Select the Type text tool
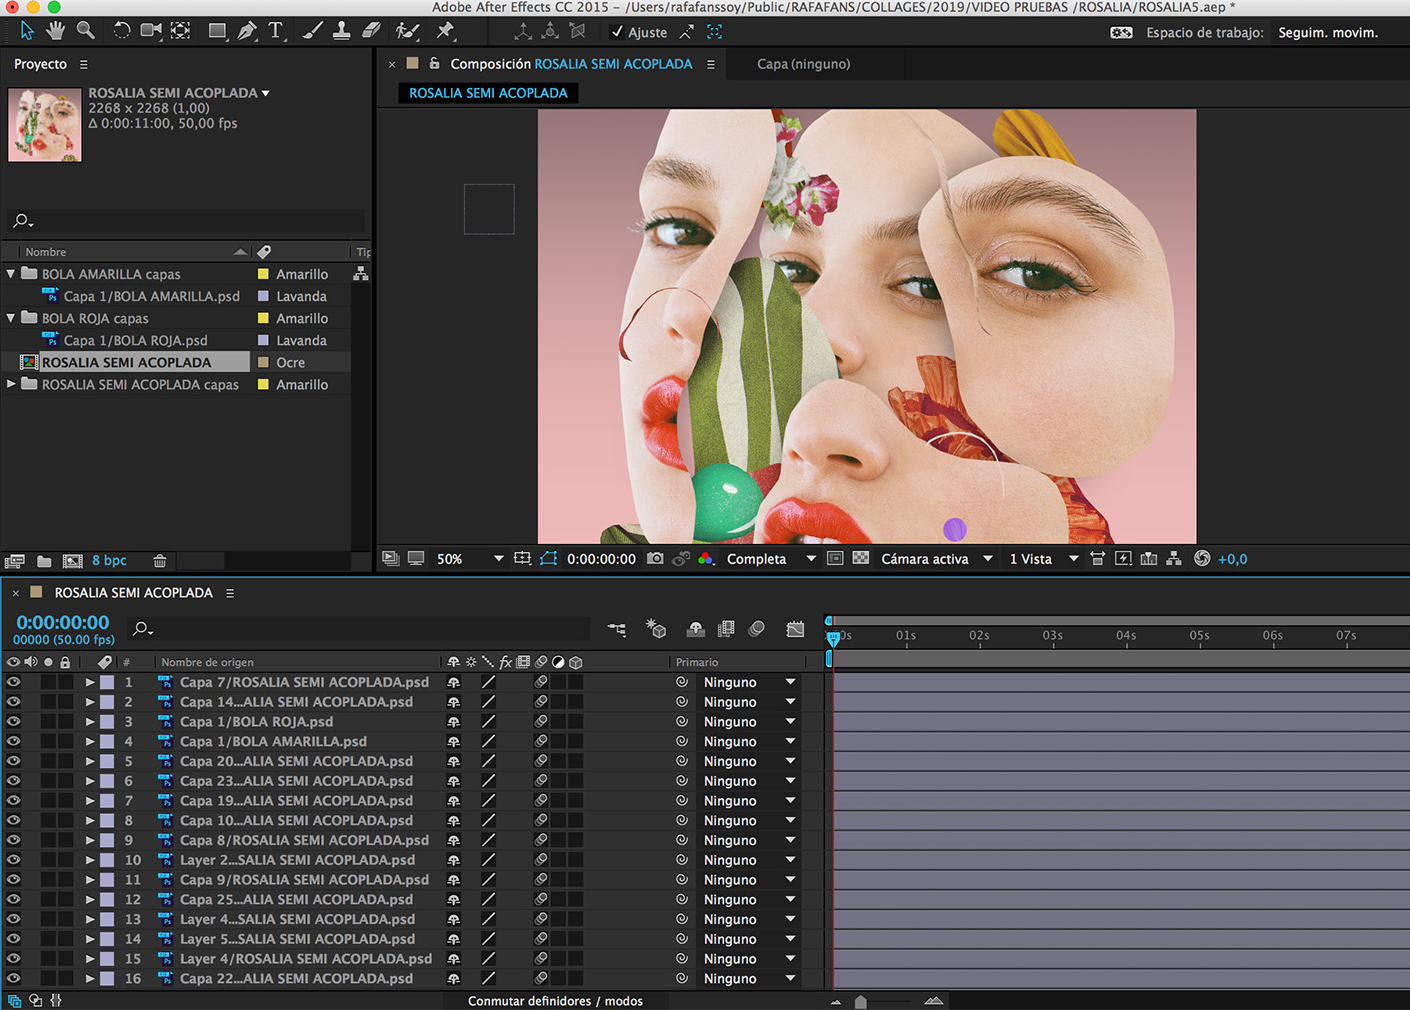This screenshot has height=1010, width=1410. coord(276,31)
